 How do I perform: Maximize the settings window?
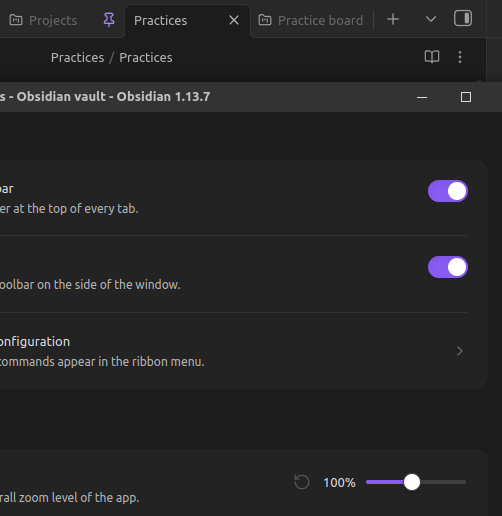[x=466, y=97]
